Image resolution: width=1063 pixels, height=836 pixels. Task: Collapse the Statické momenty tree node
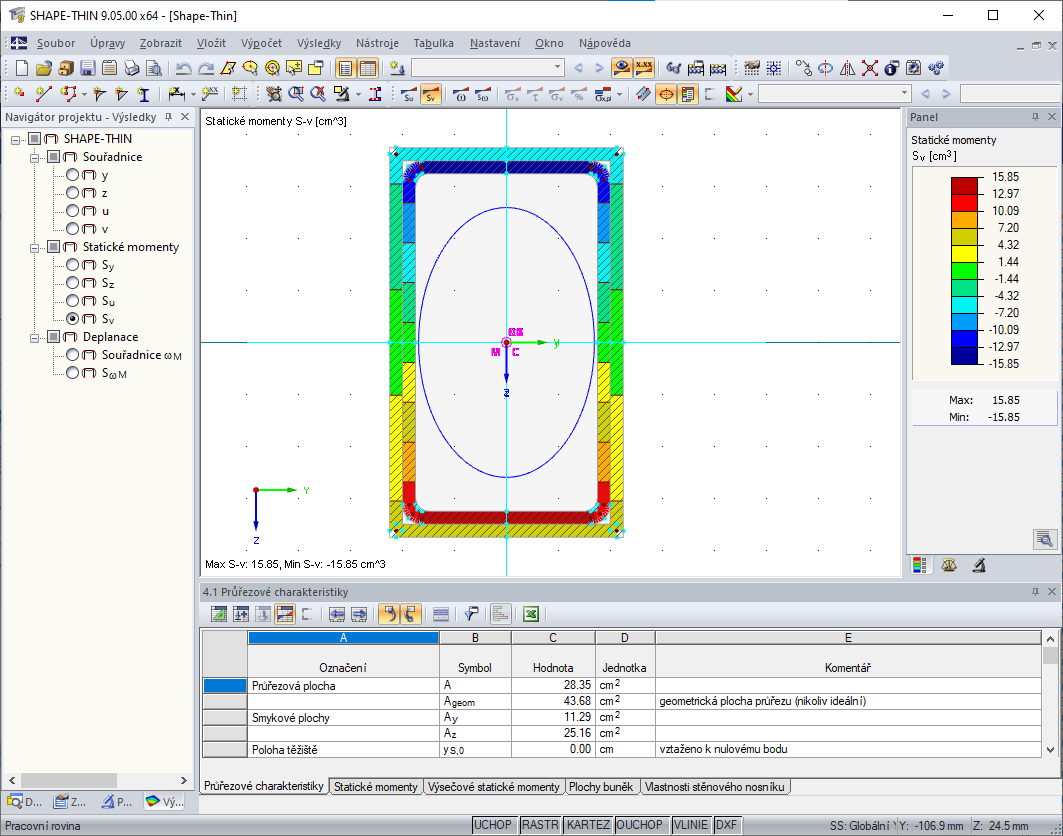(35, 247)
